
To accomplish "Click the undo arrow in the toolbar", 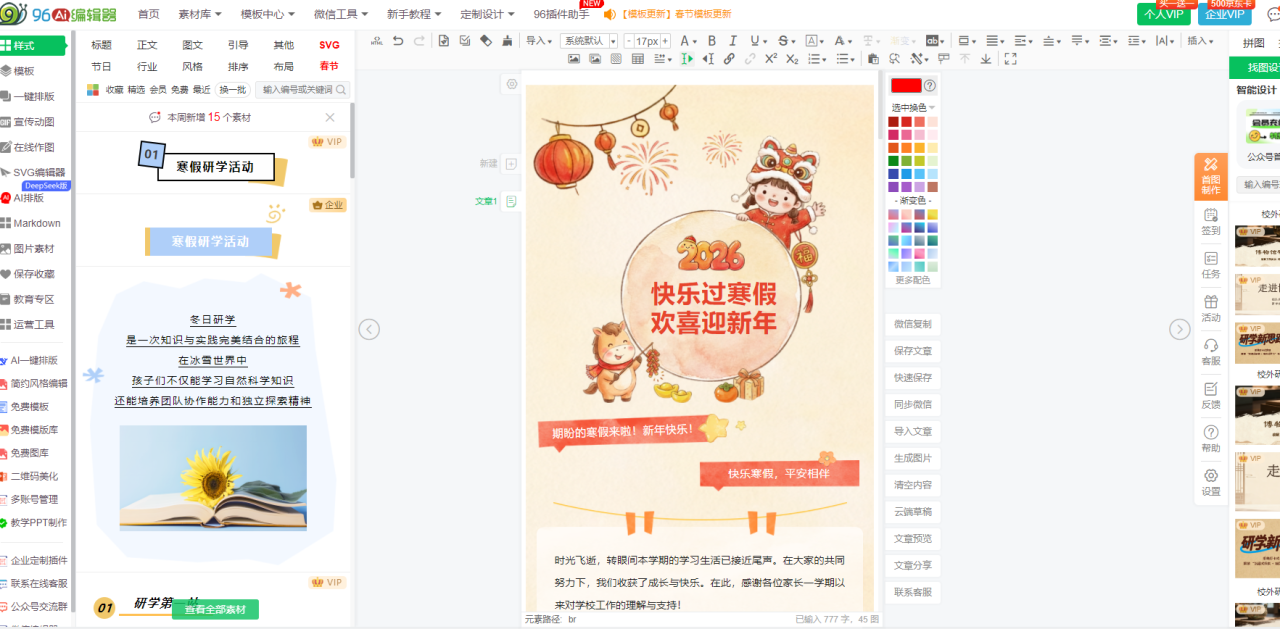I will tap(398, 41).
